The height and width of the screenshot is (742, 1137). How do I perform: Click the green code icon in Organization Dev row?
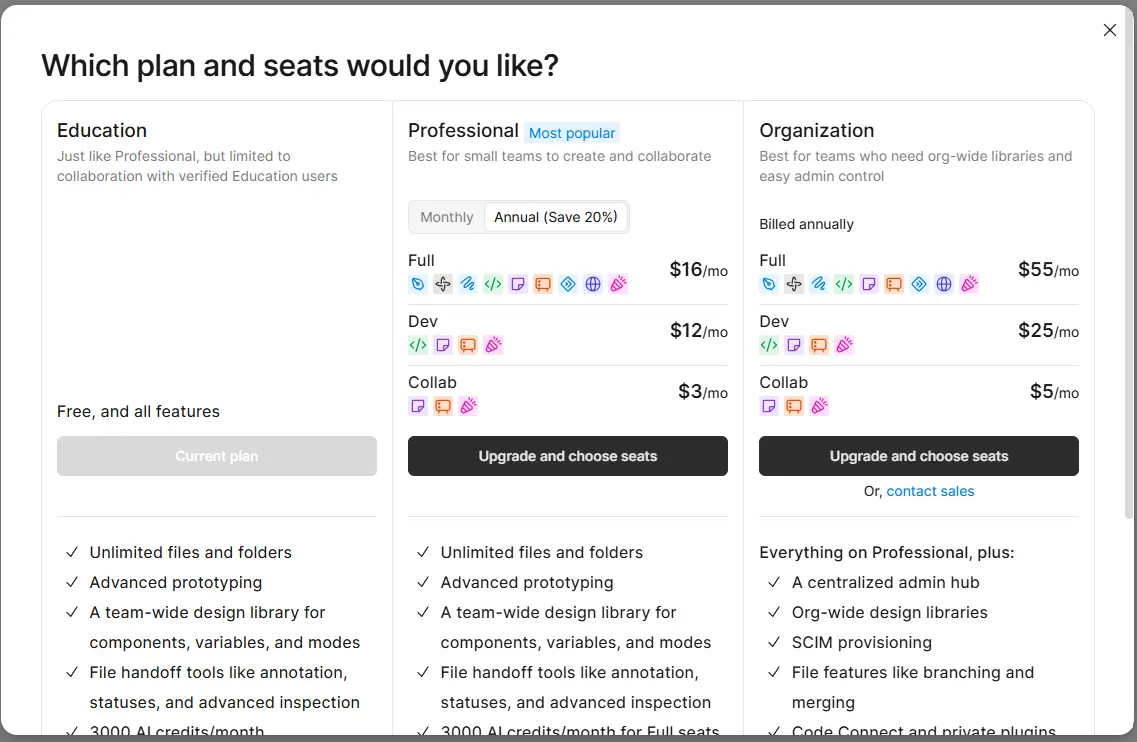(769, 345)
